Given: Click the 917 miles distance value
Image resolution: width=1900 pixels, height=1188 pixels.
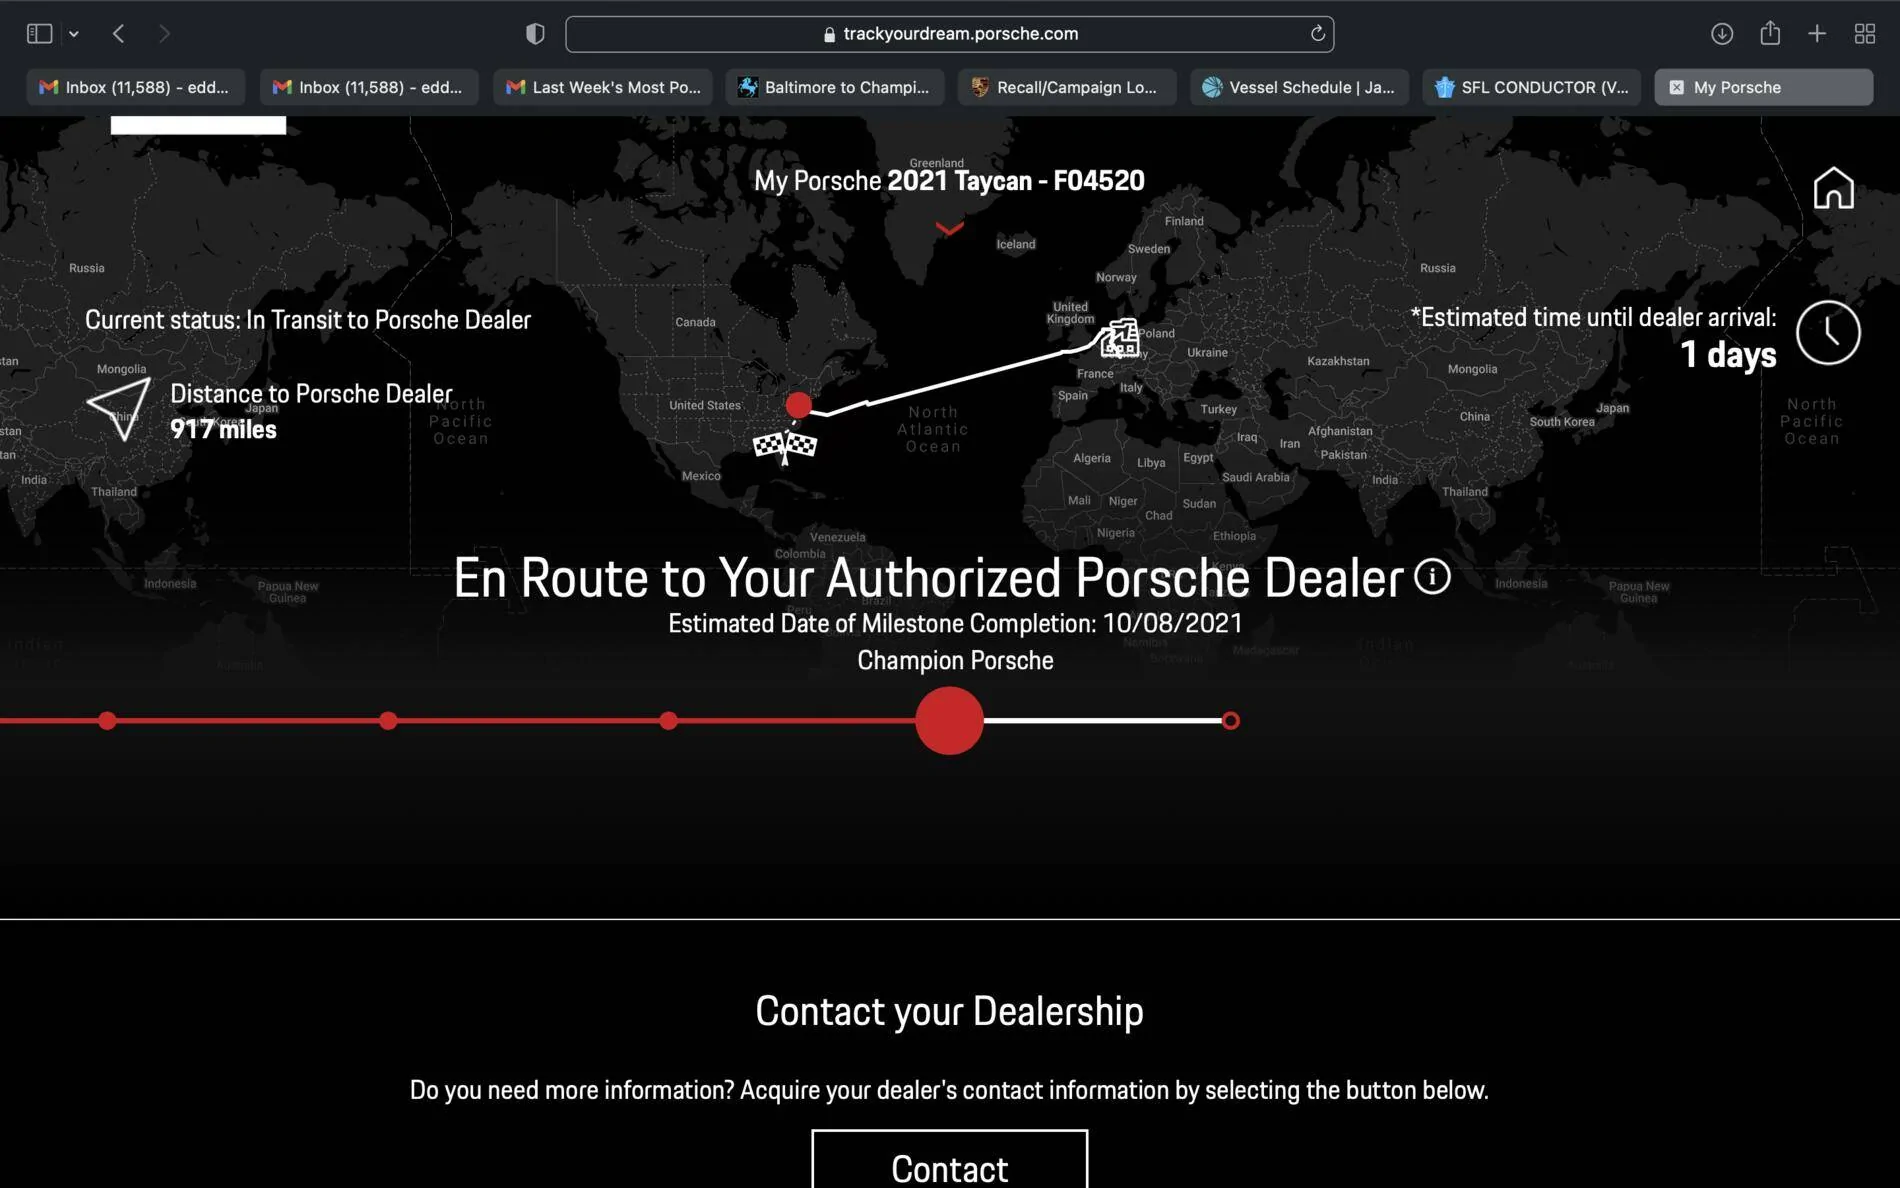Looking at the screenshot, I should pyautogui.click(x=223, y=429).
